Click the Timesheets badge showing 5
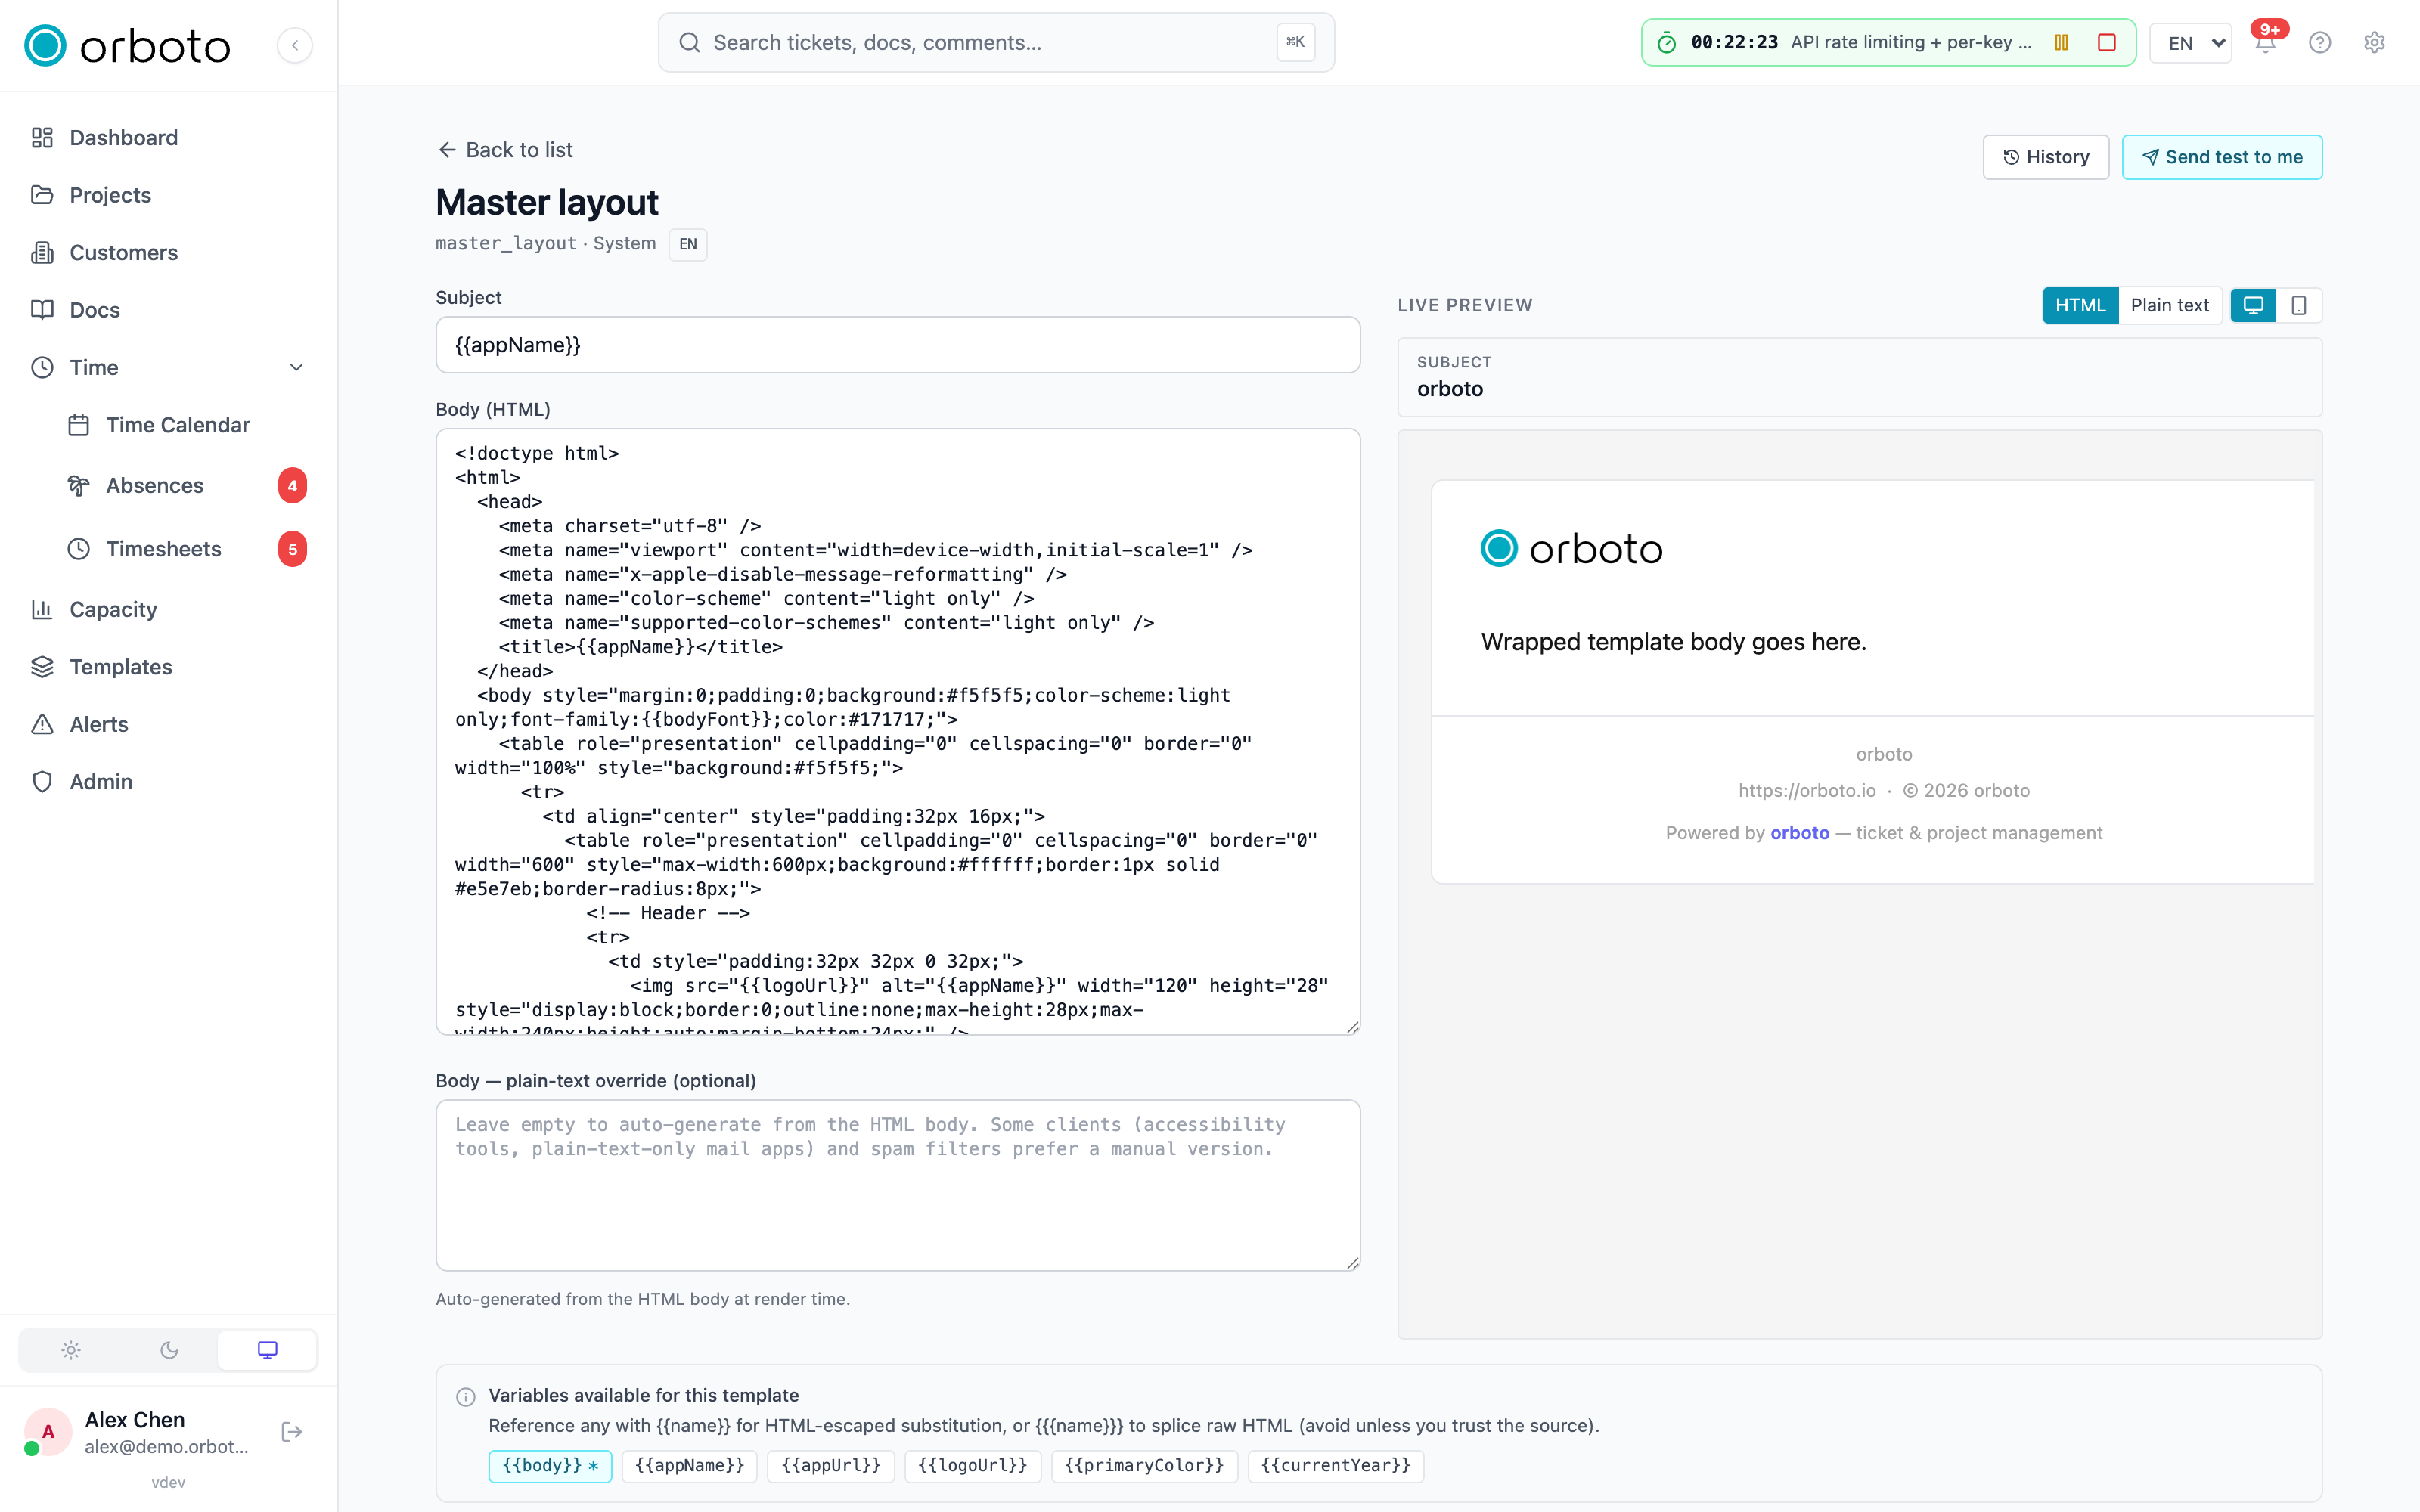This screenshot has height=1512, width=2420. (x=292, y=549)
